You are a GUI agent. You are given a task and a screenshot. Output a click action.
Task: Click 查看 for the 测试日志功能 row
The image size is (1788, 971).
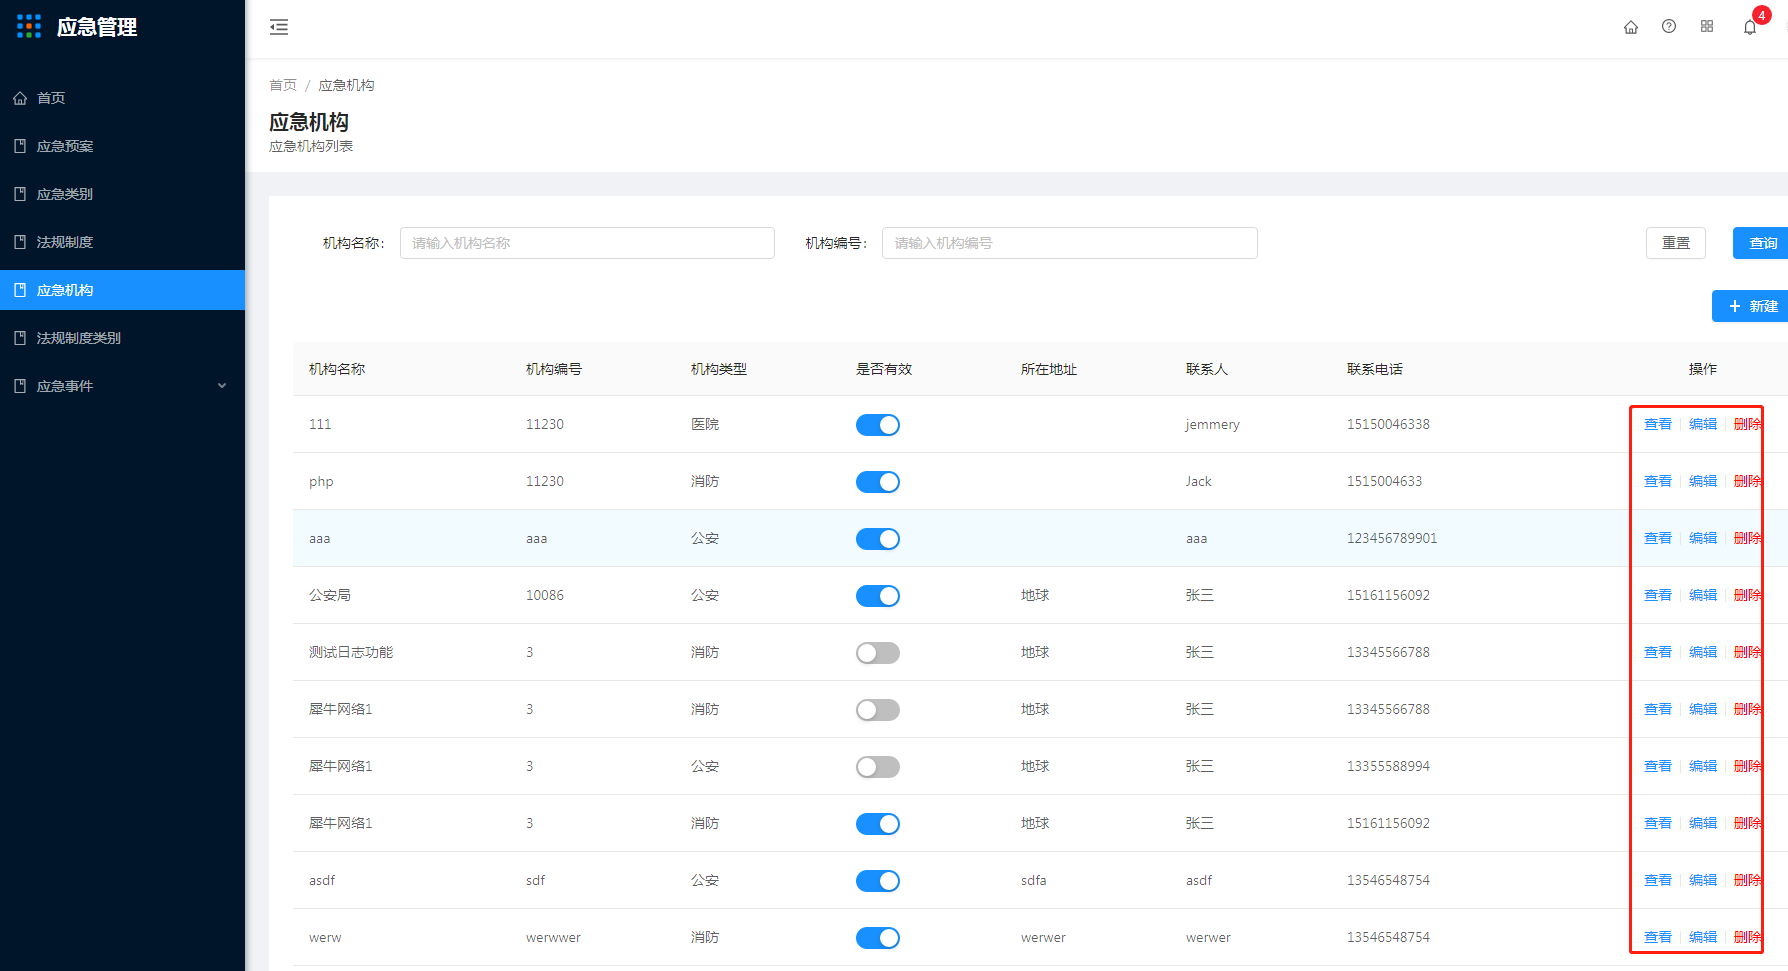[1658, 652]
